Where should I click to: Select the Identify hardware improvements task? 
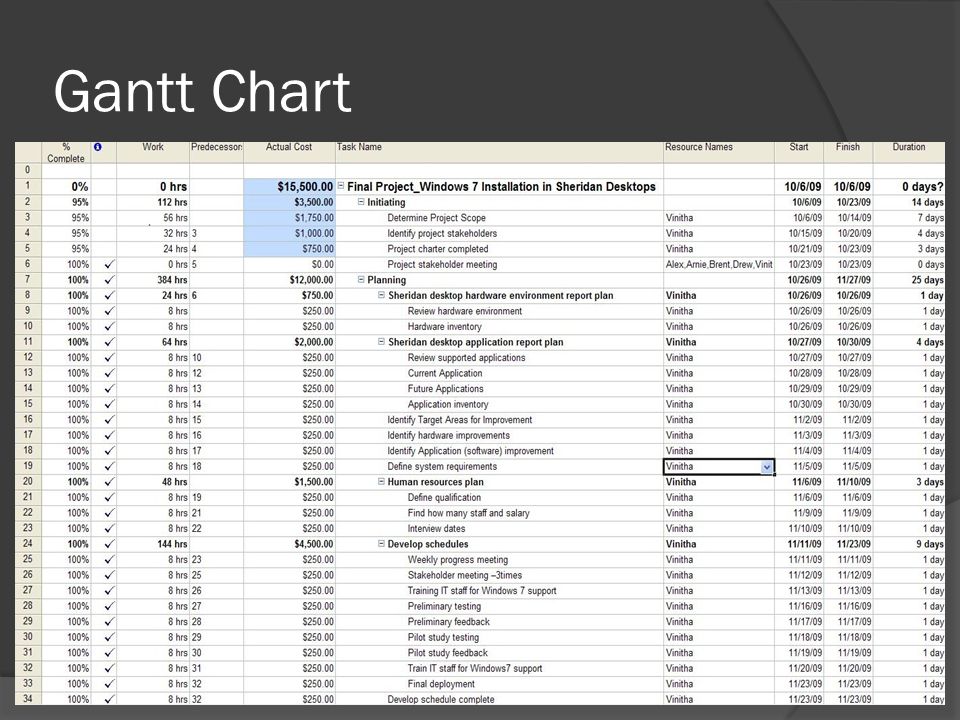coord(448,435)
